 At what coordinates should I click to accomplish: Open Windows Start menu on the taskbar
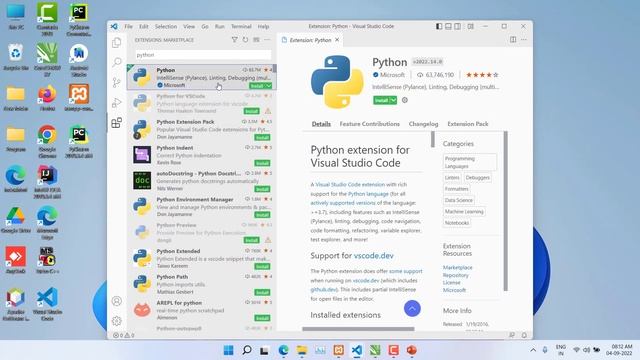[229, 350]
